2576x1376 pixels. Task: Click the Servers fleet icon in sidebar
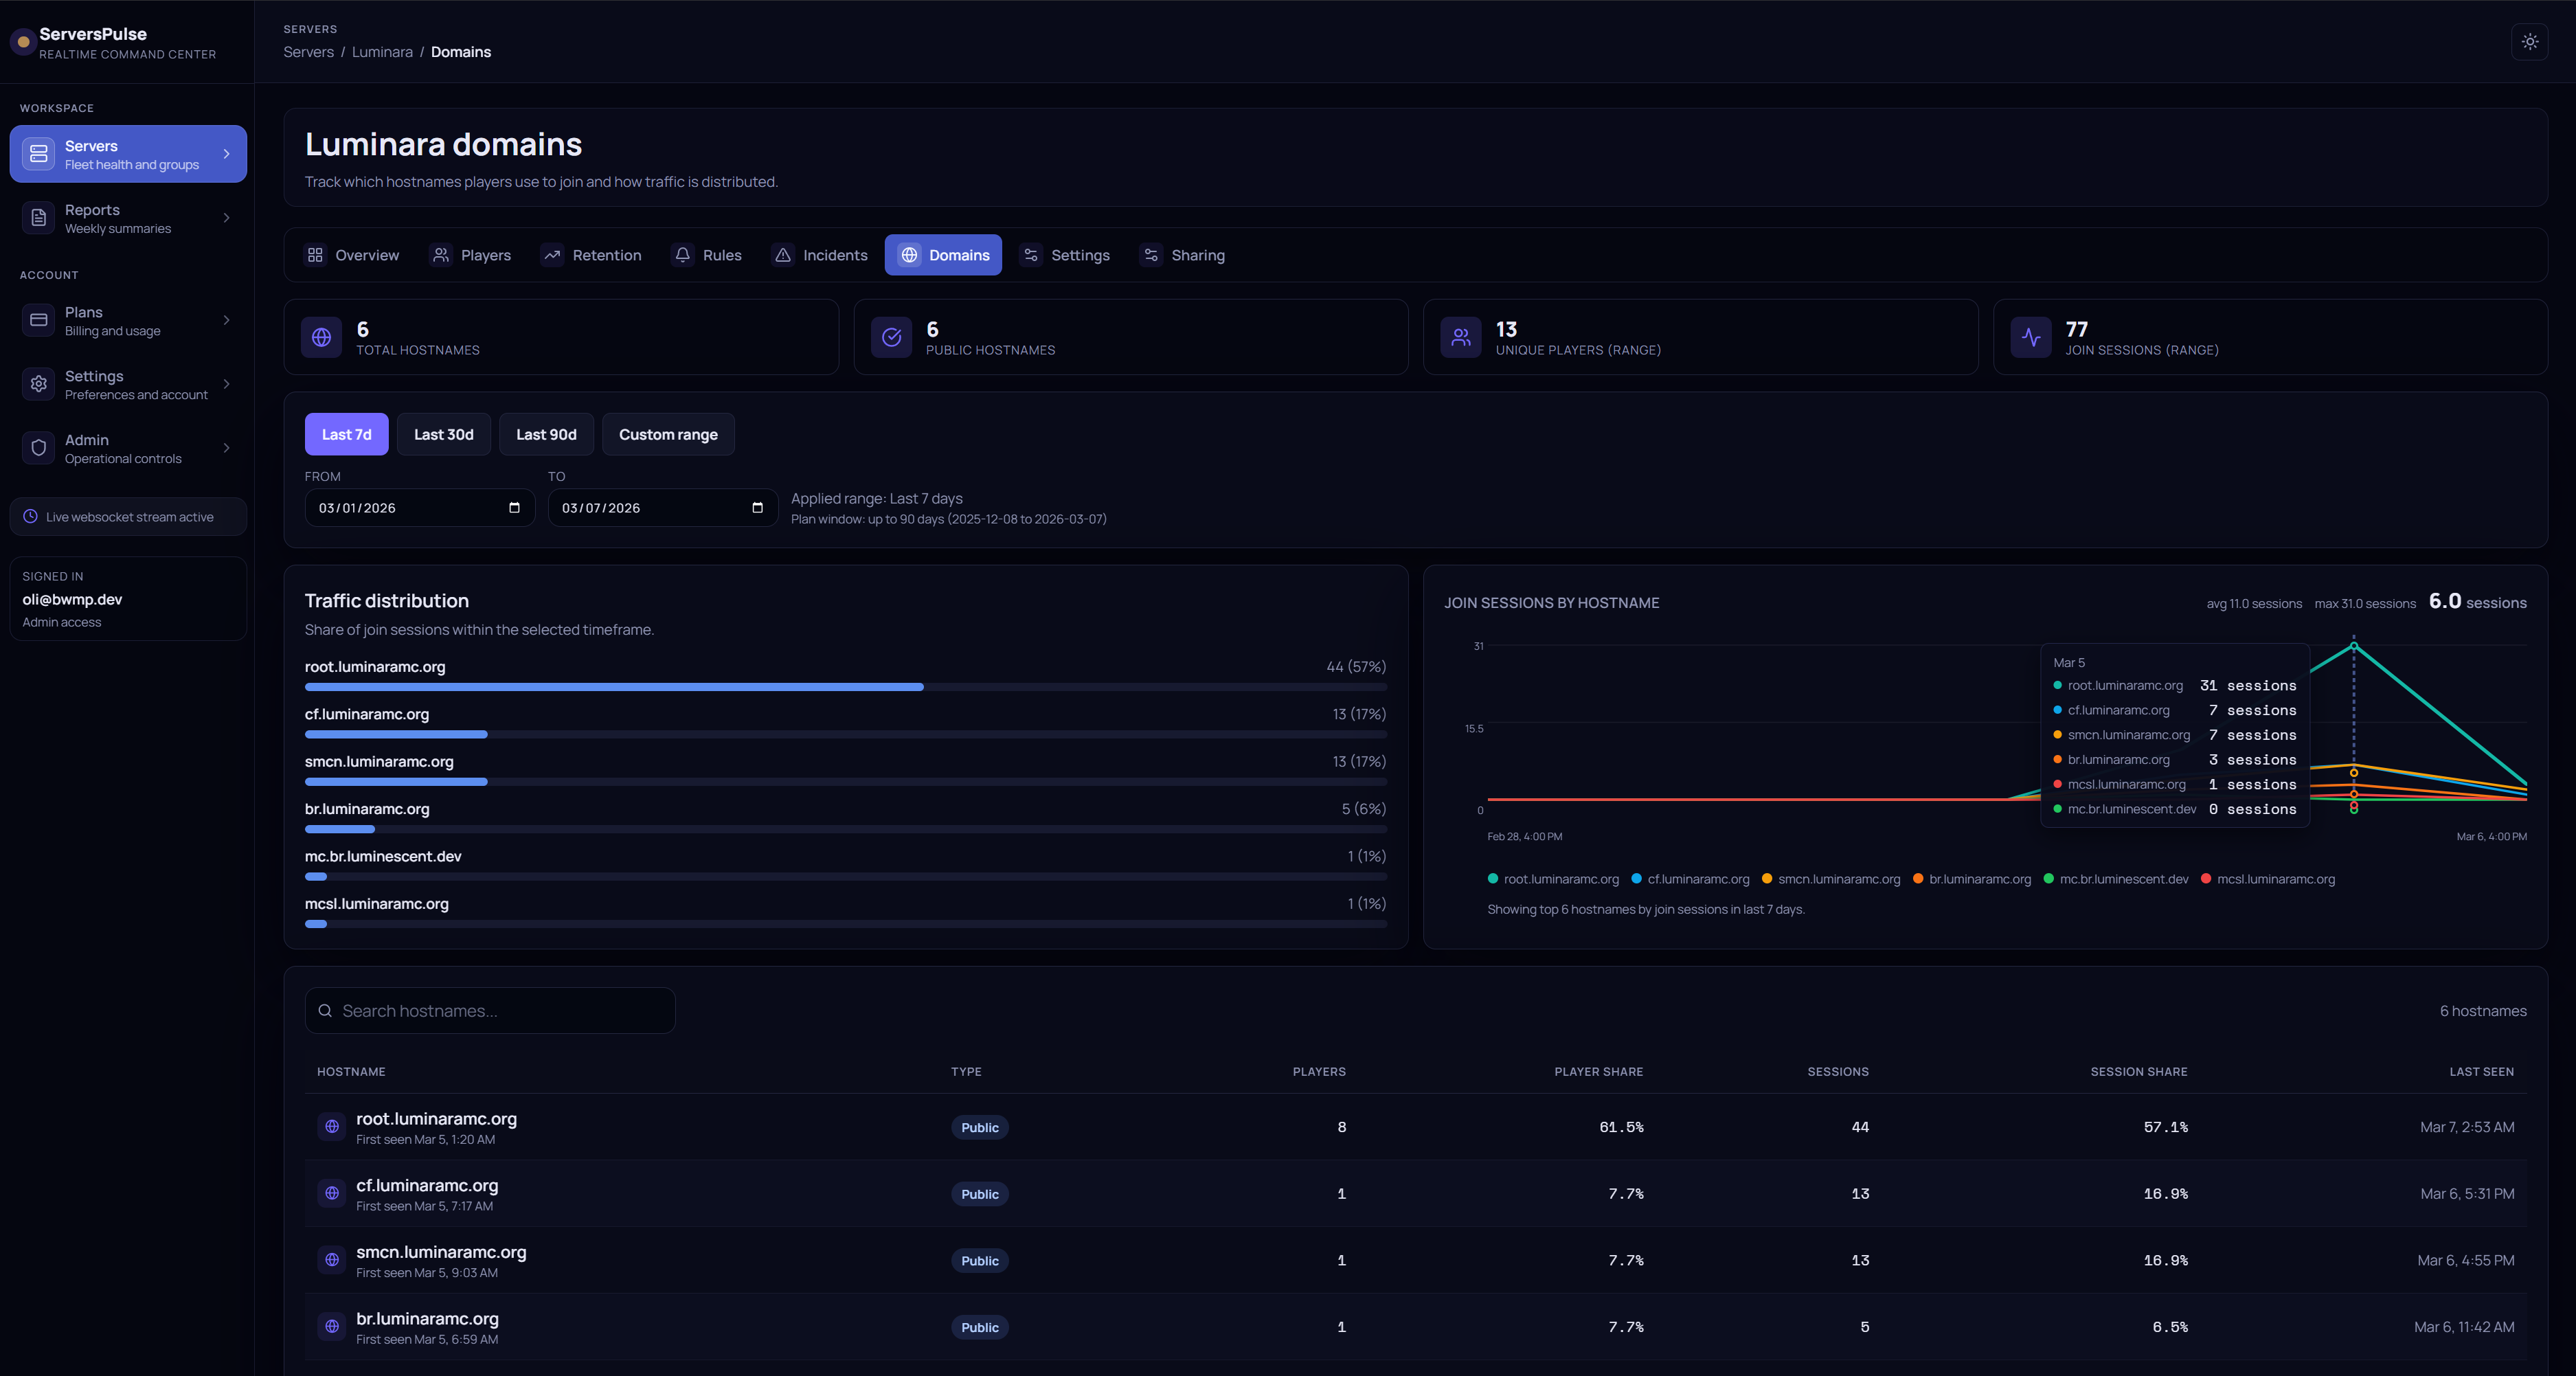coord(39,154)
